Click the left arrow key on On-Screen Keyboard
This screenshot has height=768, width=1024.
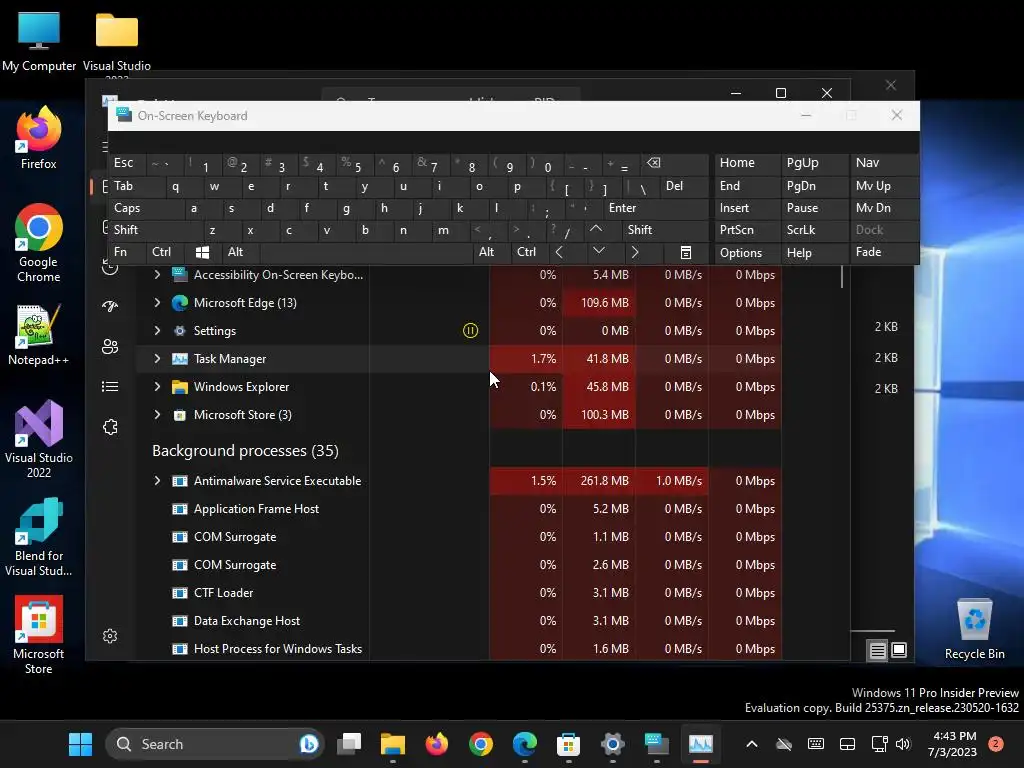click(x=559, y=252)
